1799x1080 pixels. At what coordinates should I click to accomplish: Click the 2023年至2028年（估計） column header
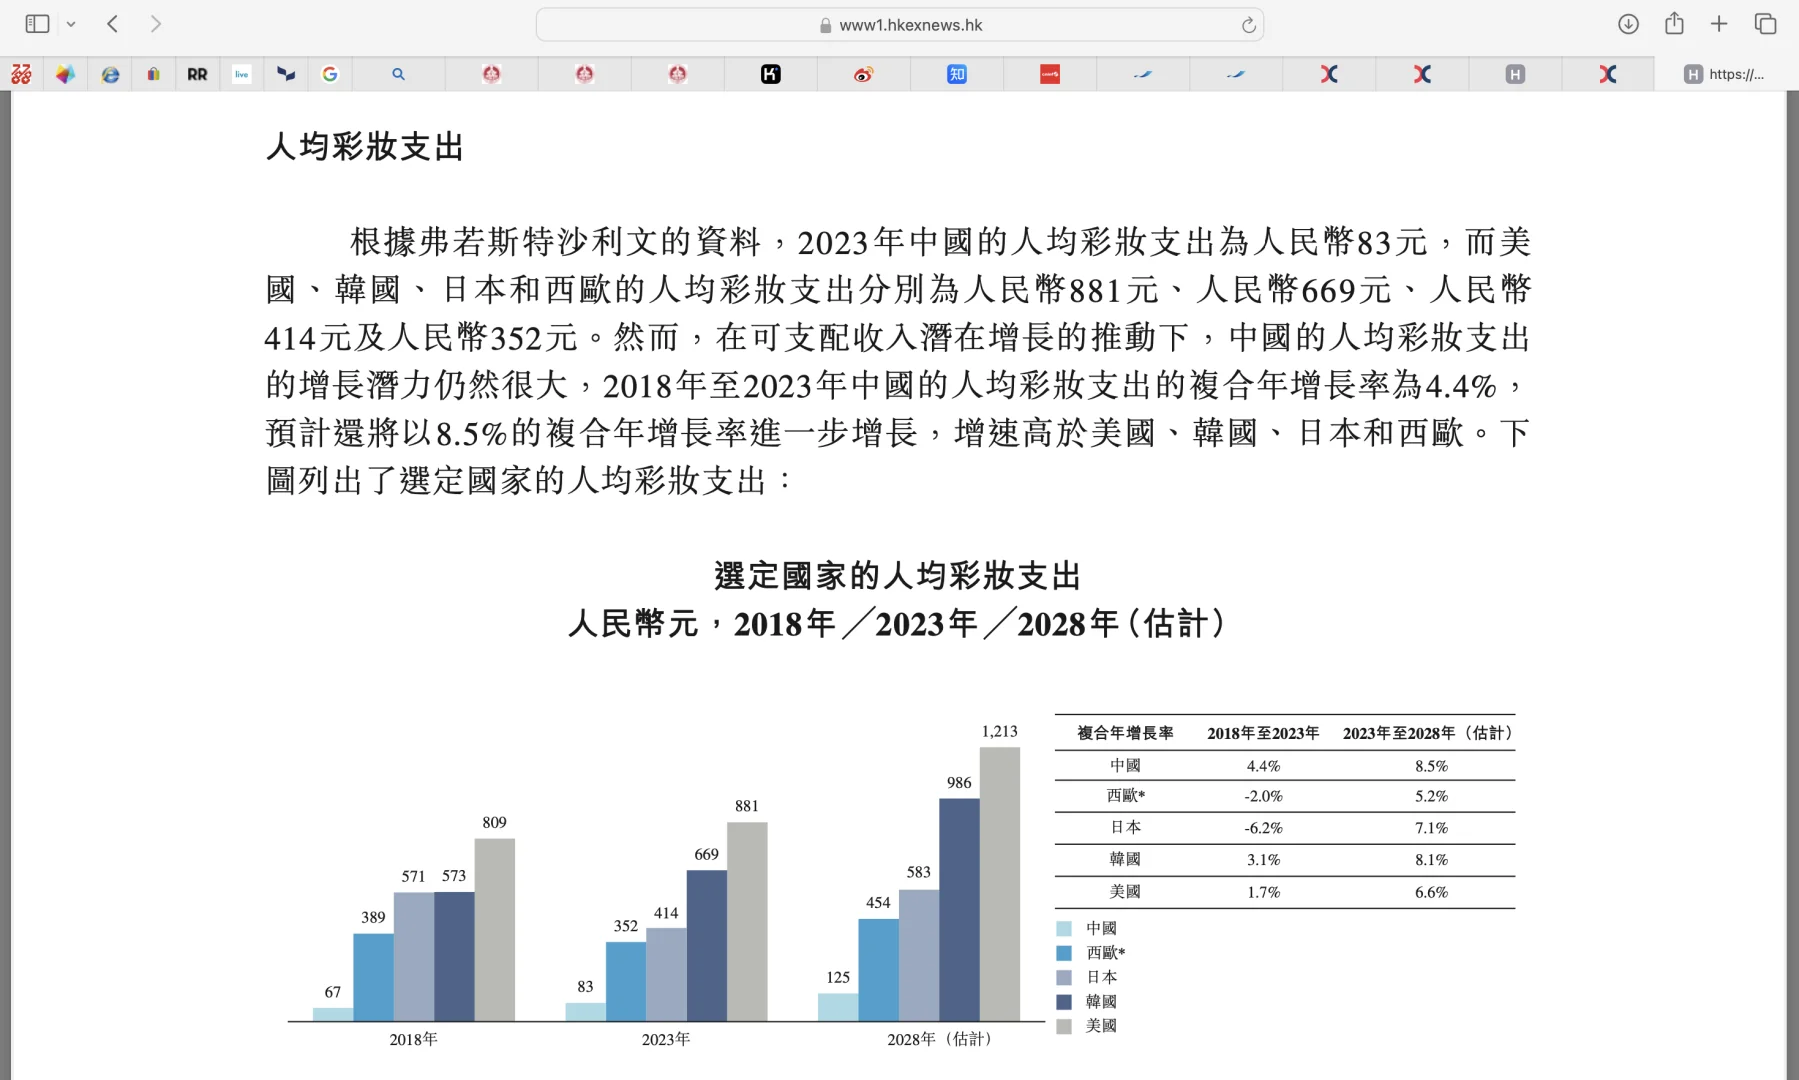(1428, 733)
